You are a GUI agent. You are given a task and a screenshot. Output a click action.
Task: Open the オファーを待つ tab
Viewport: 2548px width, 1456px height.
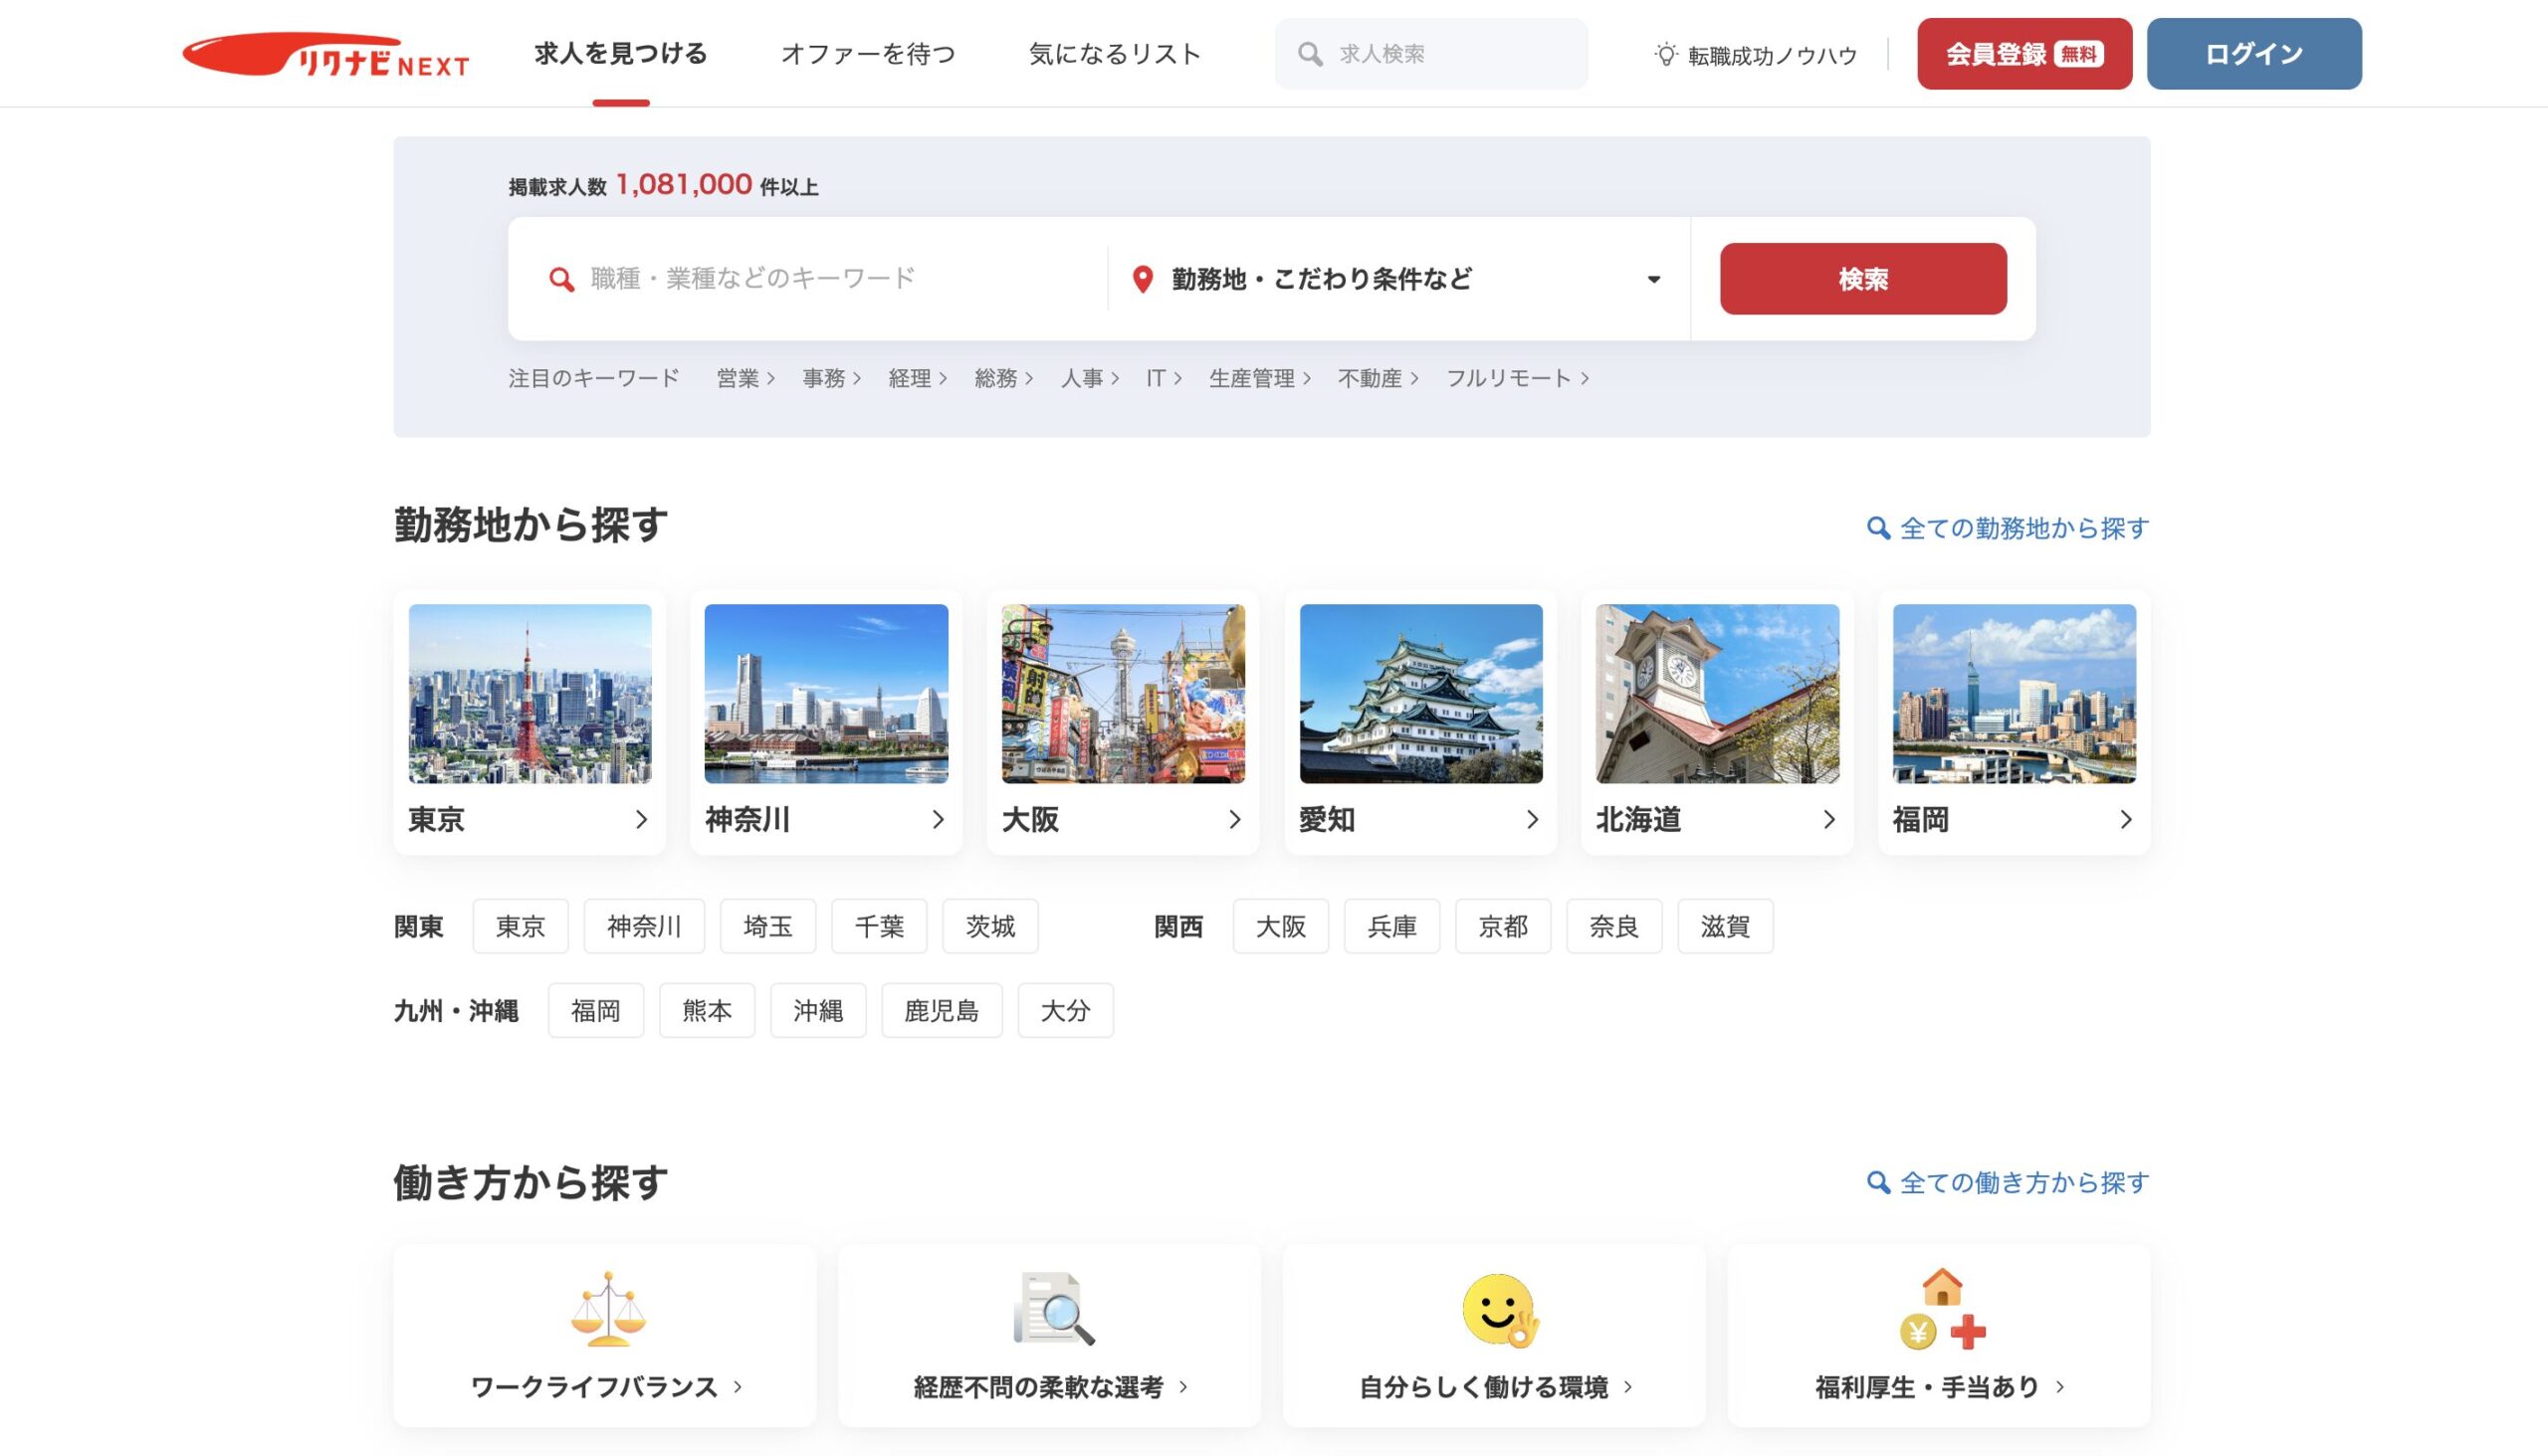pyautogui.click(x=868, y=54)
